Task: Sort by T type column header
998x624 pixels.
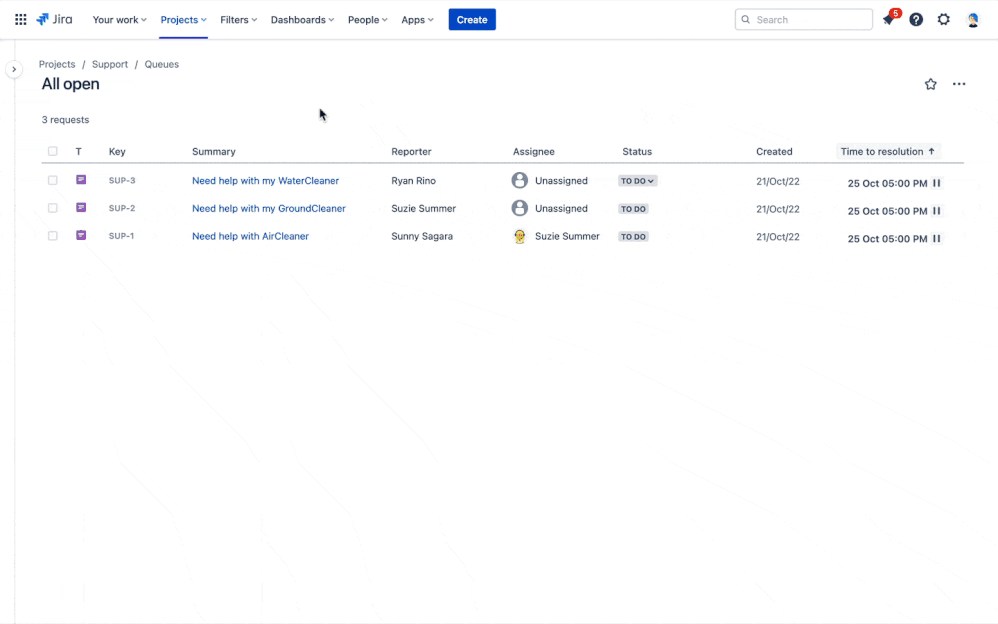Action: pos(78,152)
